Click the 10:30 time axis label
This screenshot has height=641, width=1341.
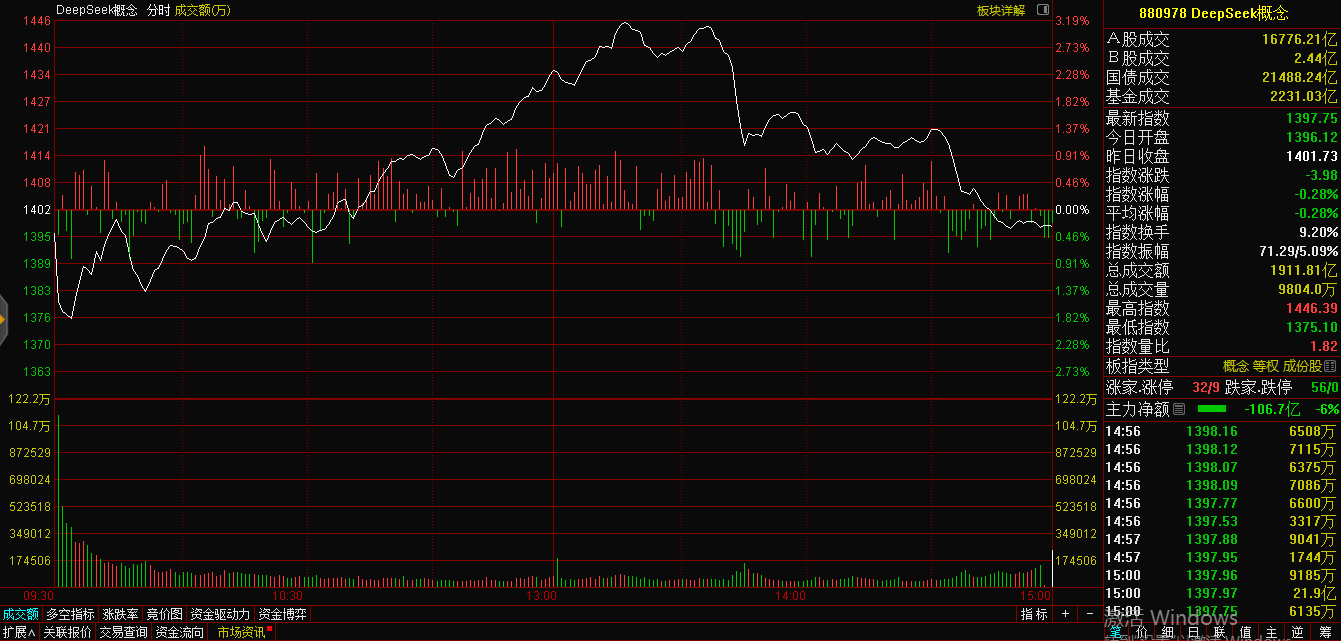(288, 596)
